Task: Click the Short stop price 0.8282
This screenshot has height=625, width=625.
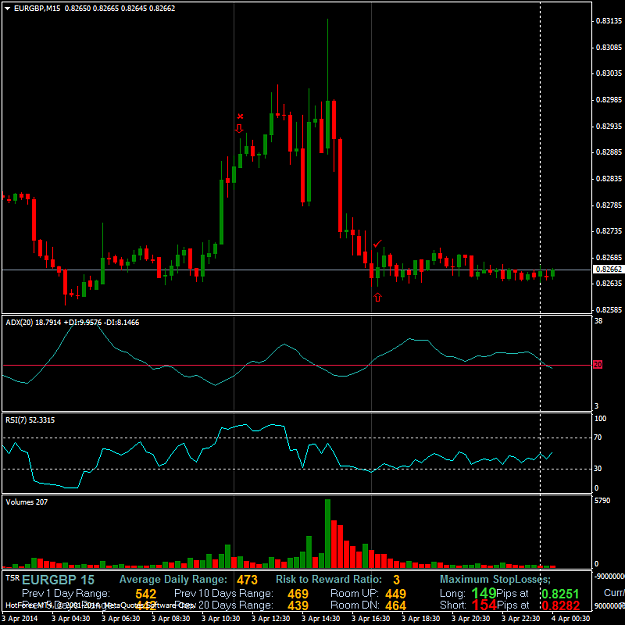Action: tap(560, 605)
